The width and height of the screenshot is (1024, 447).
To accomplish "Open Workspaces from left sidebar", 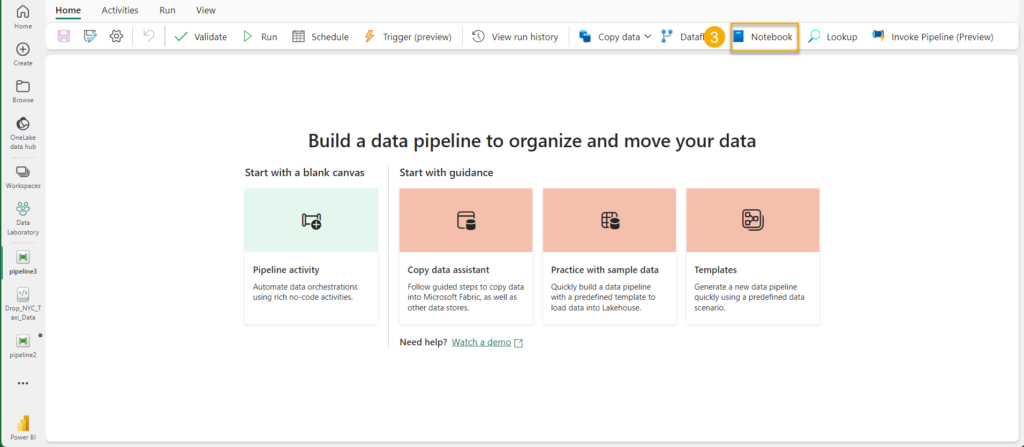I will (23, 177).
